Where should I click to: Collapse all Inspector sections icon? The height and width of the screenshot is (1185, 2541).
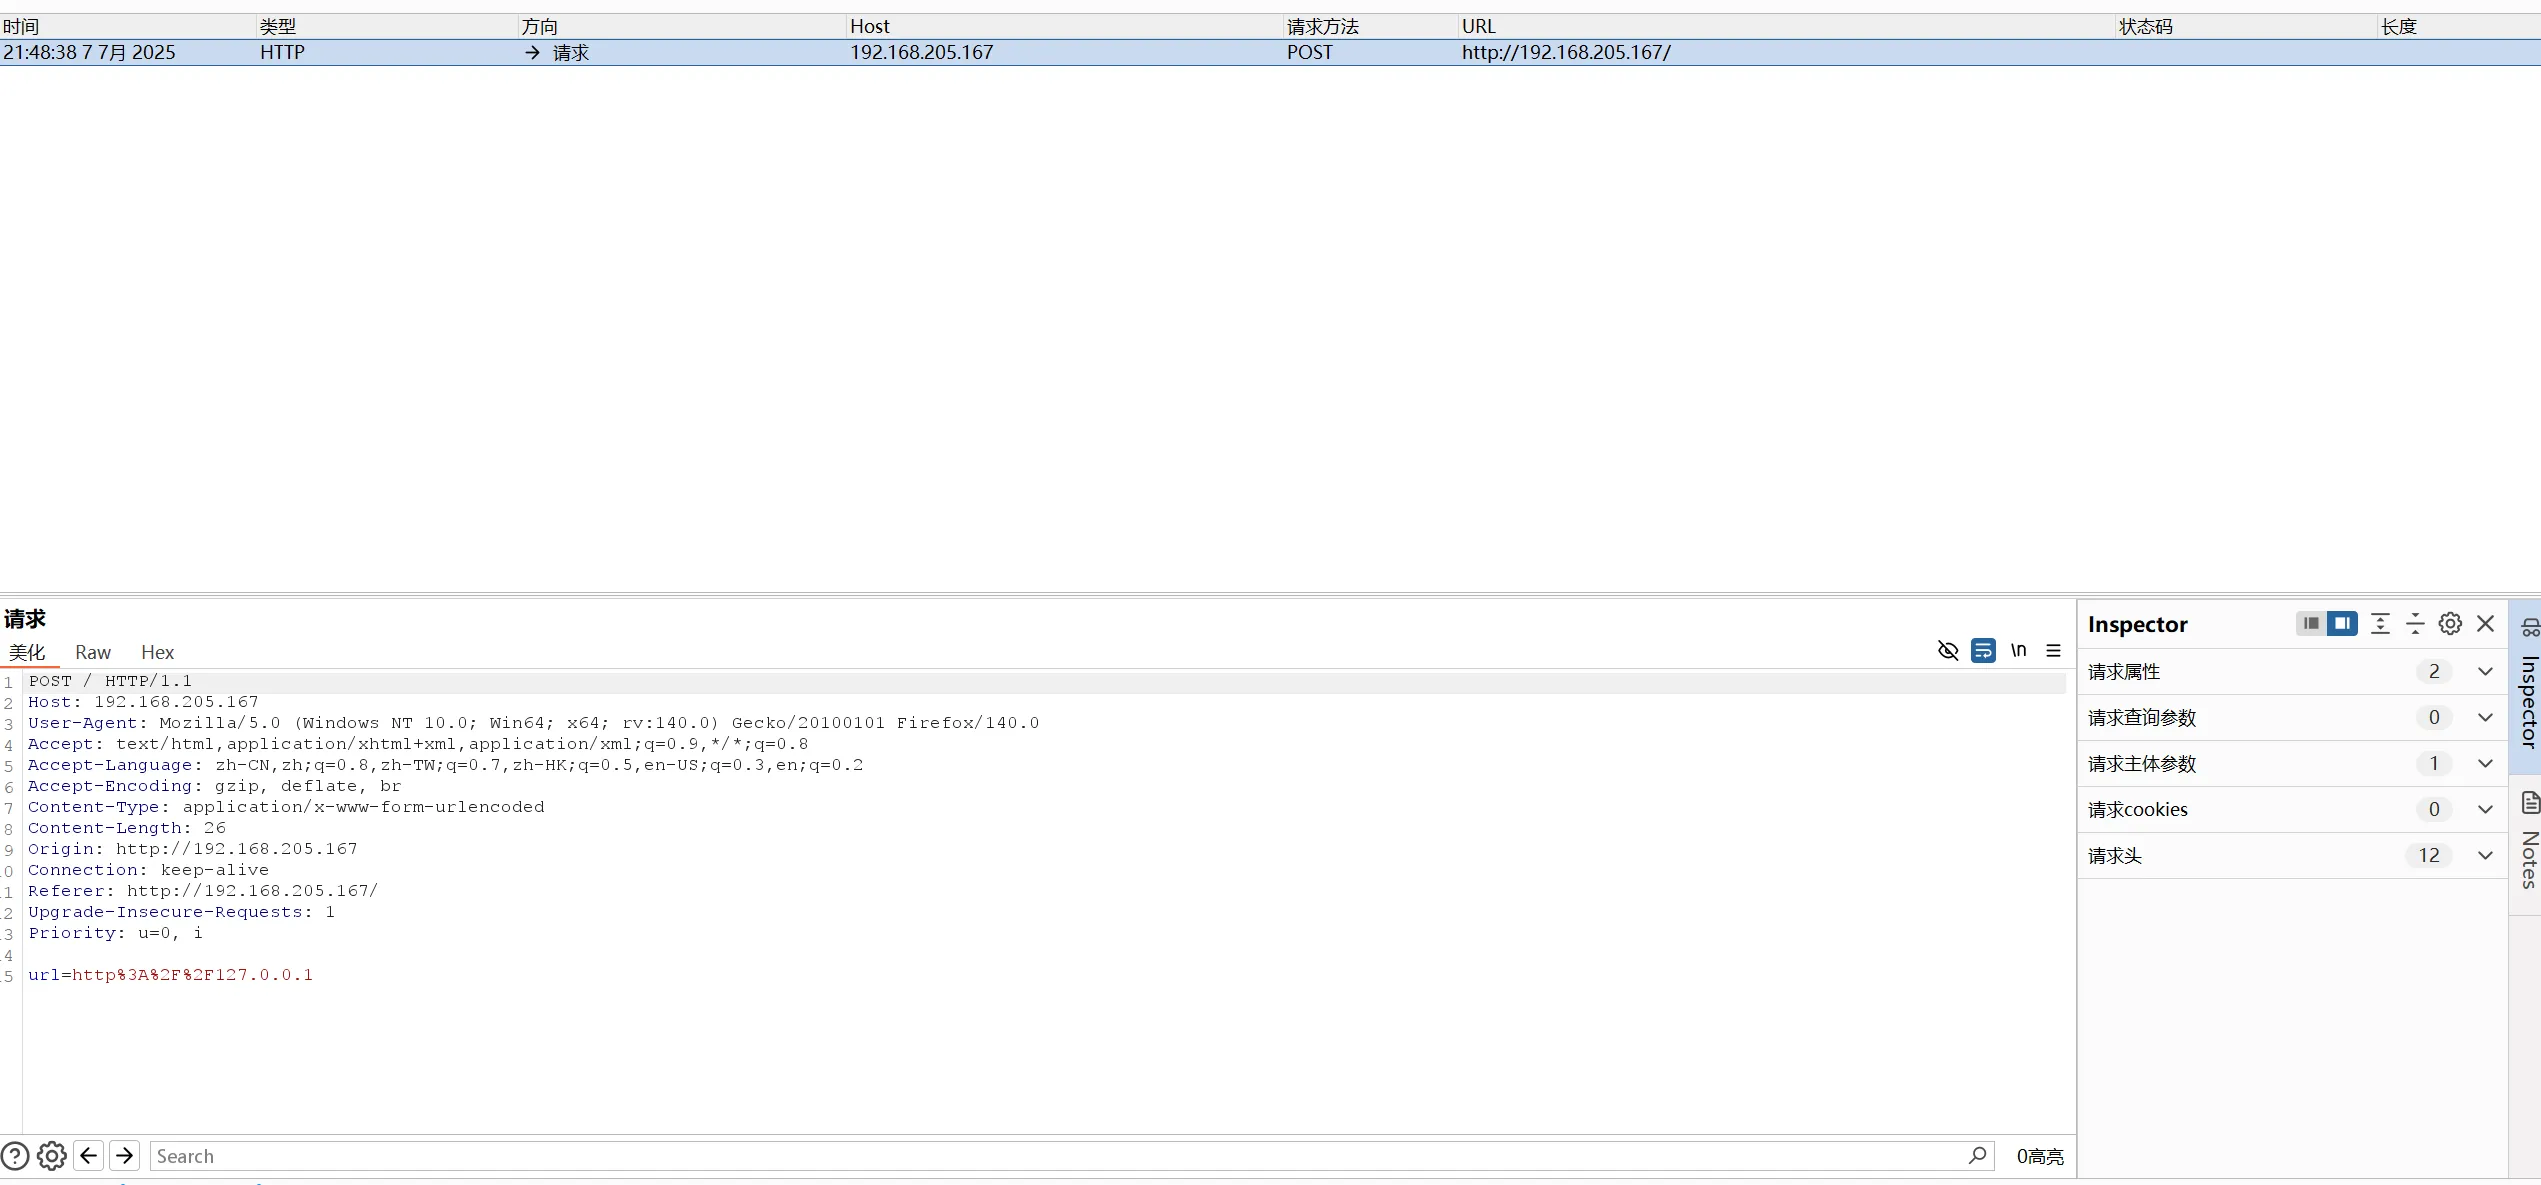point(2415,624)
